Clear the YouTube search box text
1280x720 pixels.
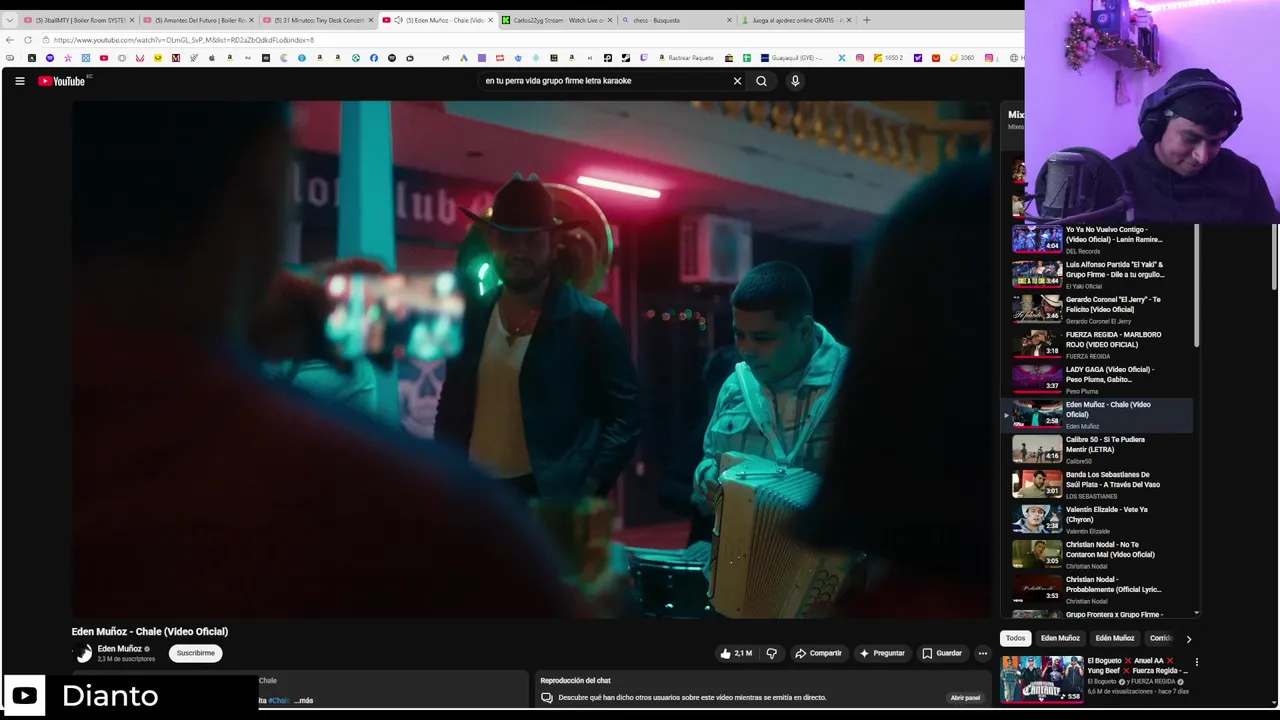(x=737, y=81)
